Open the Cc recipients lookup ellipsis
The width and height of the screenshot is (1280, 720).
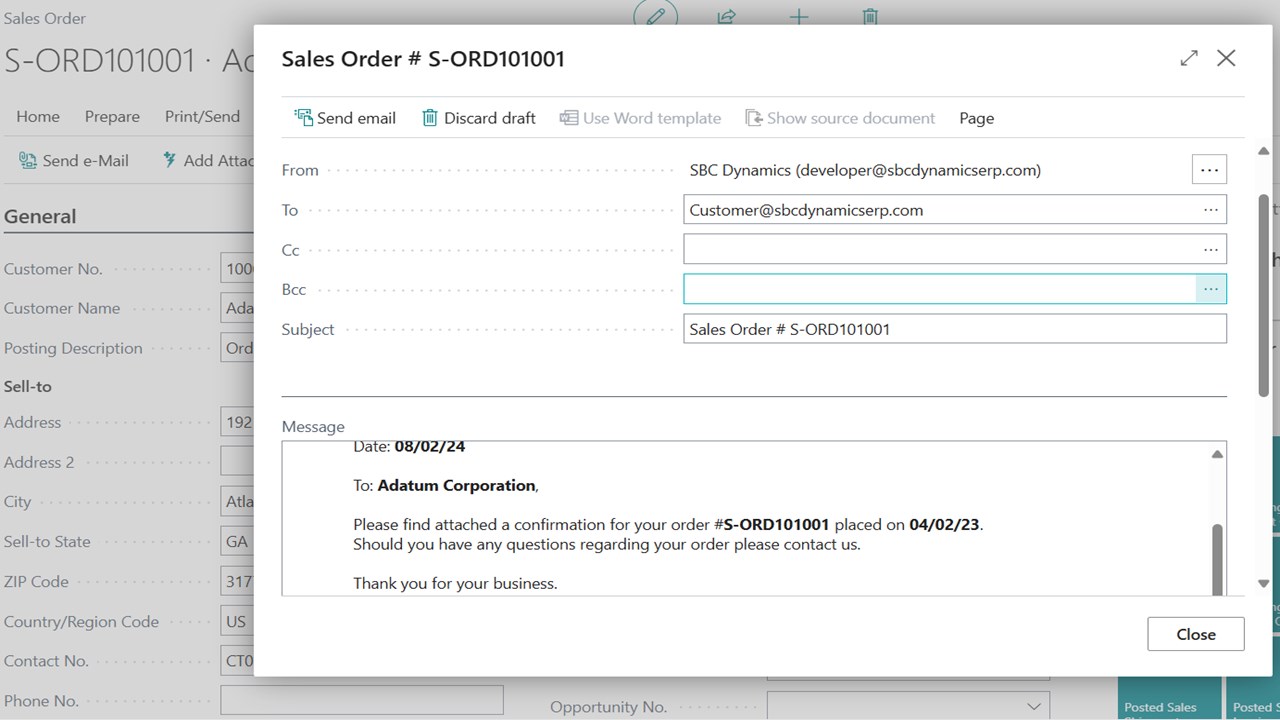(x=1210, y=249)
